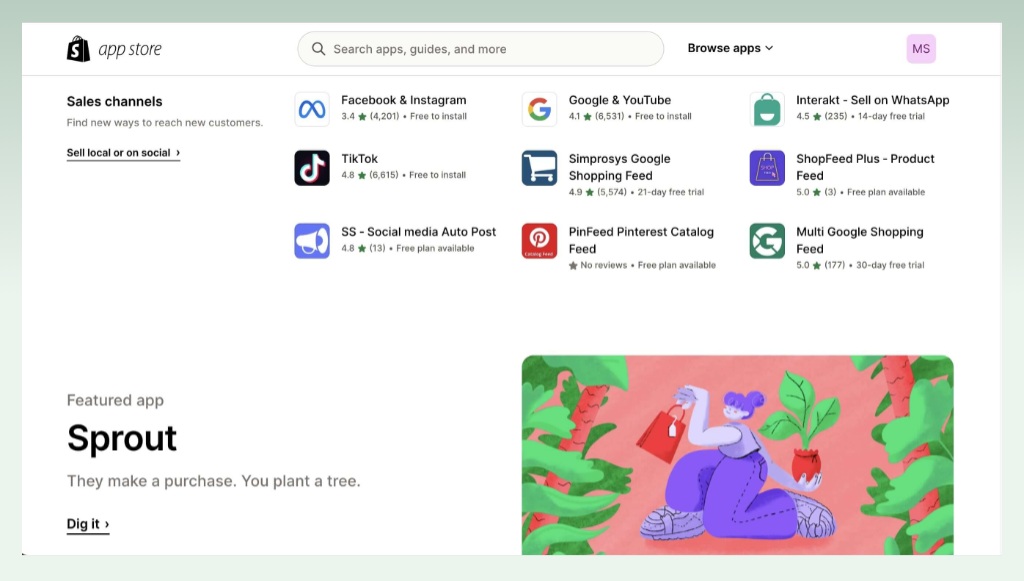The height and width of the screenshot is (581, 1024).
Task: Follow the Sell local or on social link
Action: tap(123, 153)
